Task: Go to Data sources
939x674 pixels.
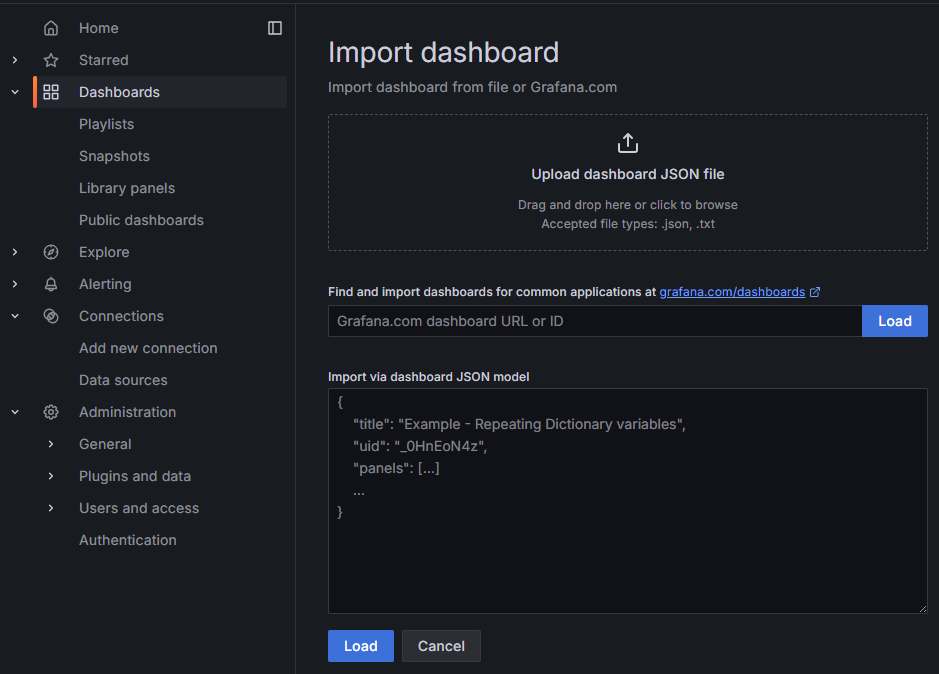Action: [x=123, y=380]
